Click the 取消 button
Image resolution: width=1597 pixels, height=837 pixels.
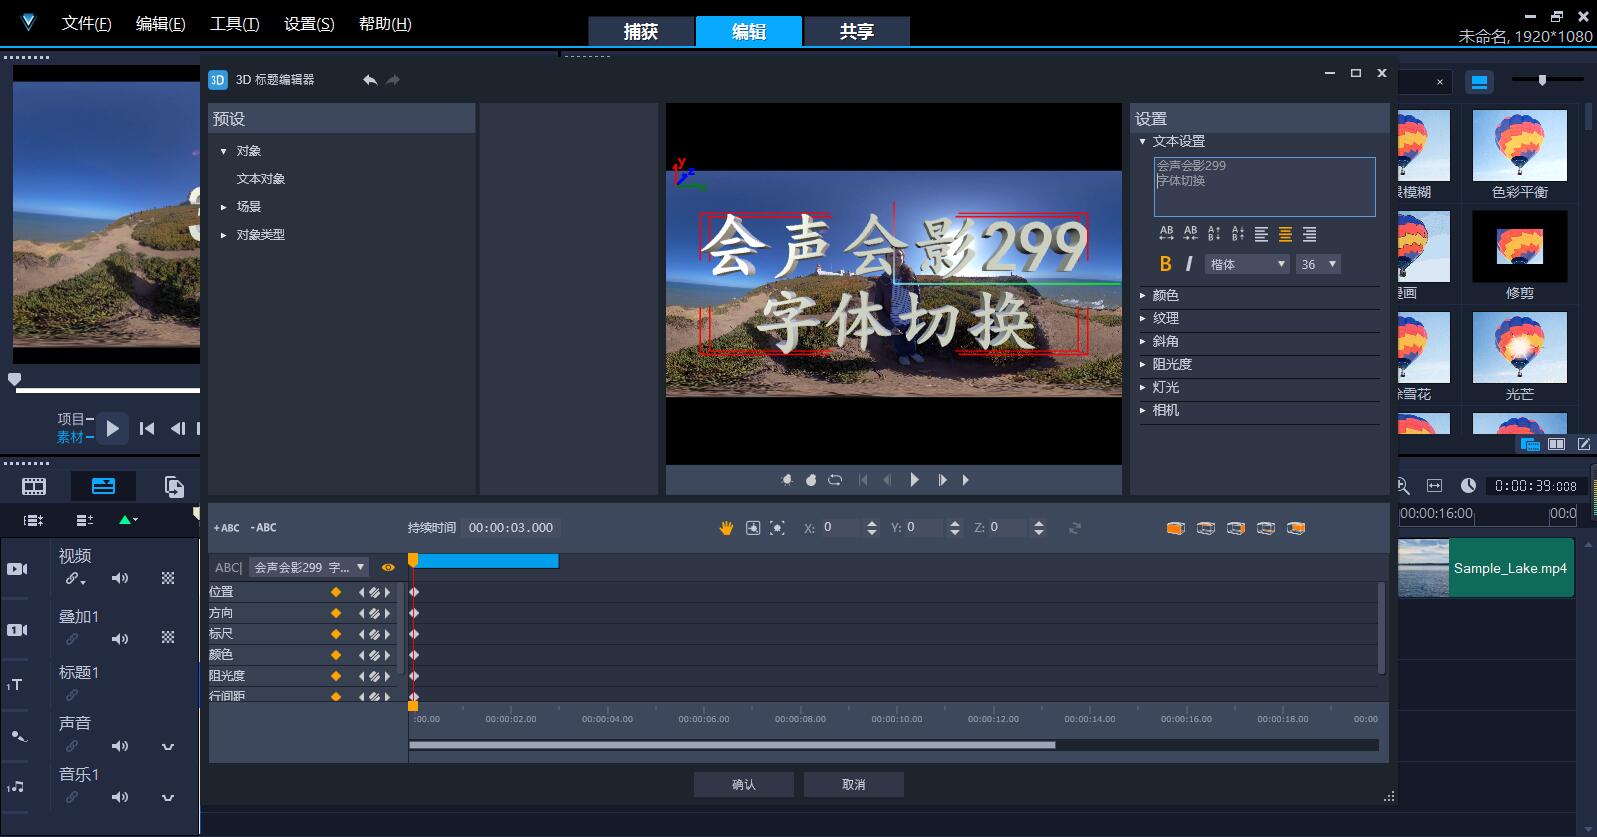(854, 784)
